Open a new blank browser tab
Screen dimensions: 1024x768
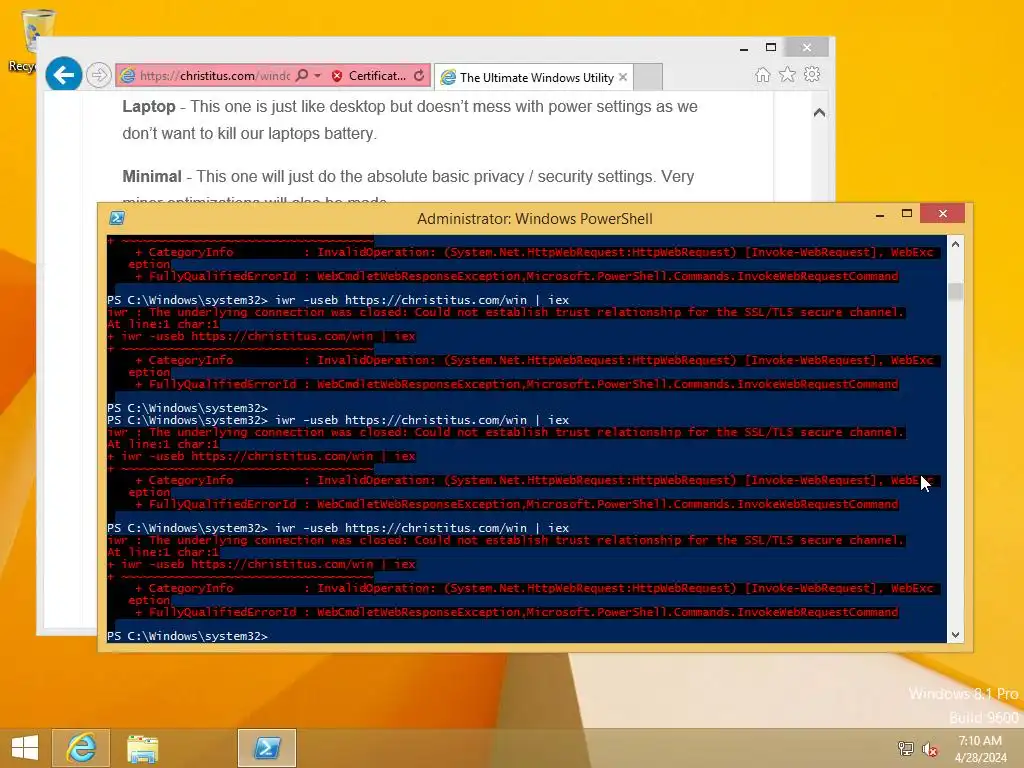[x=648, y=77]
